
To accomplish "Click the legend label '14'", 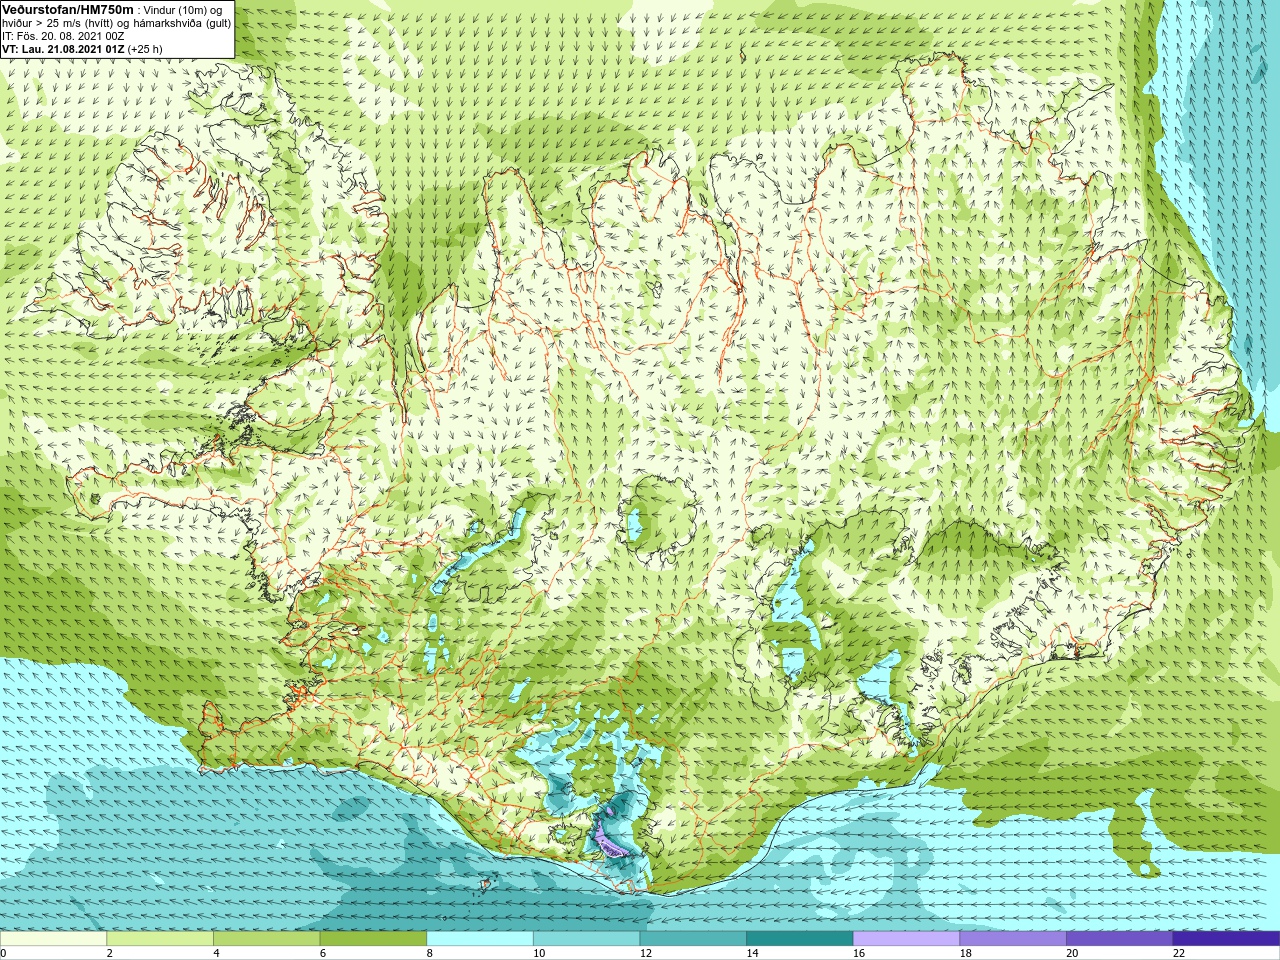I will (752, 953).
